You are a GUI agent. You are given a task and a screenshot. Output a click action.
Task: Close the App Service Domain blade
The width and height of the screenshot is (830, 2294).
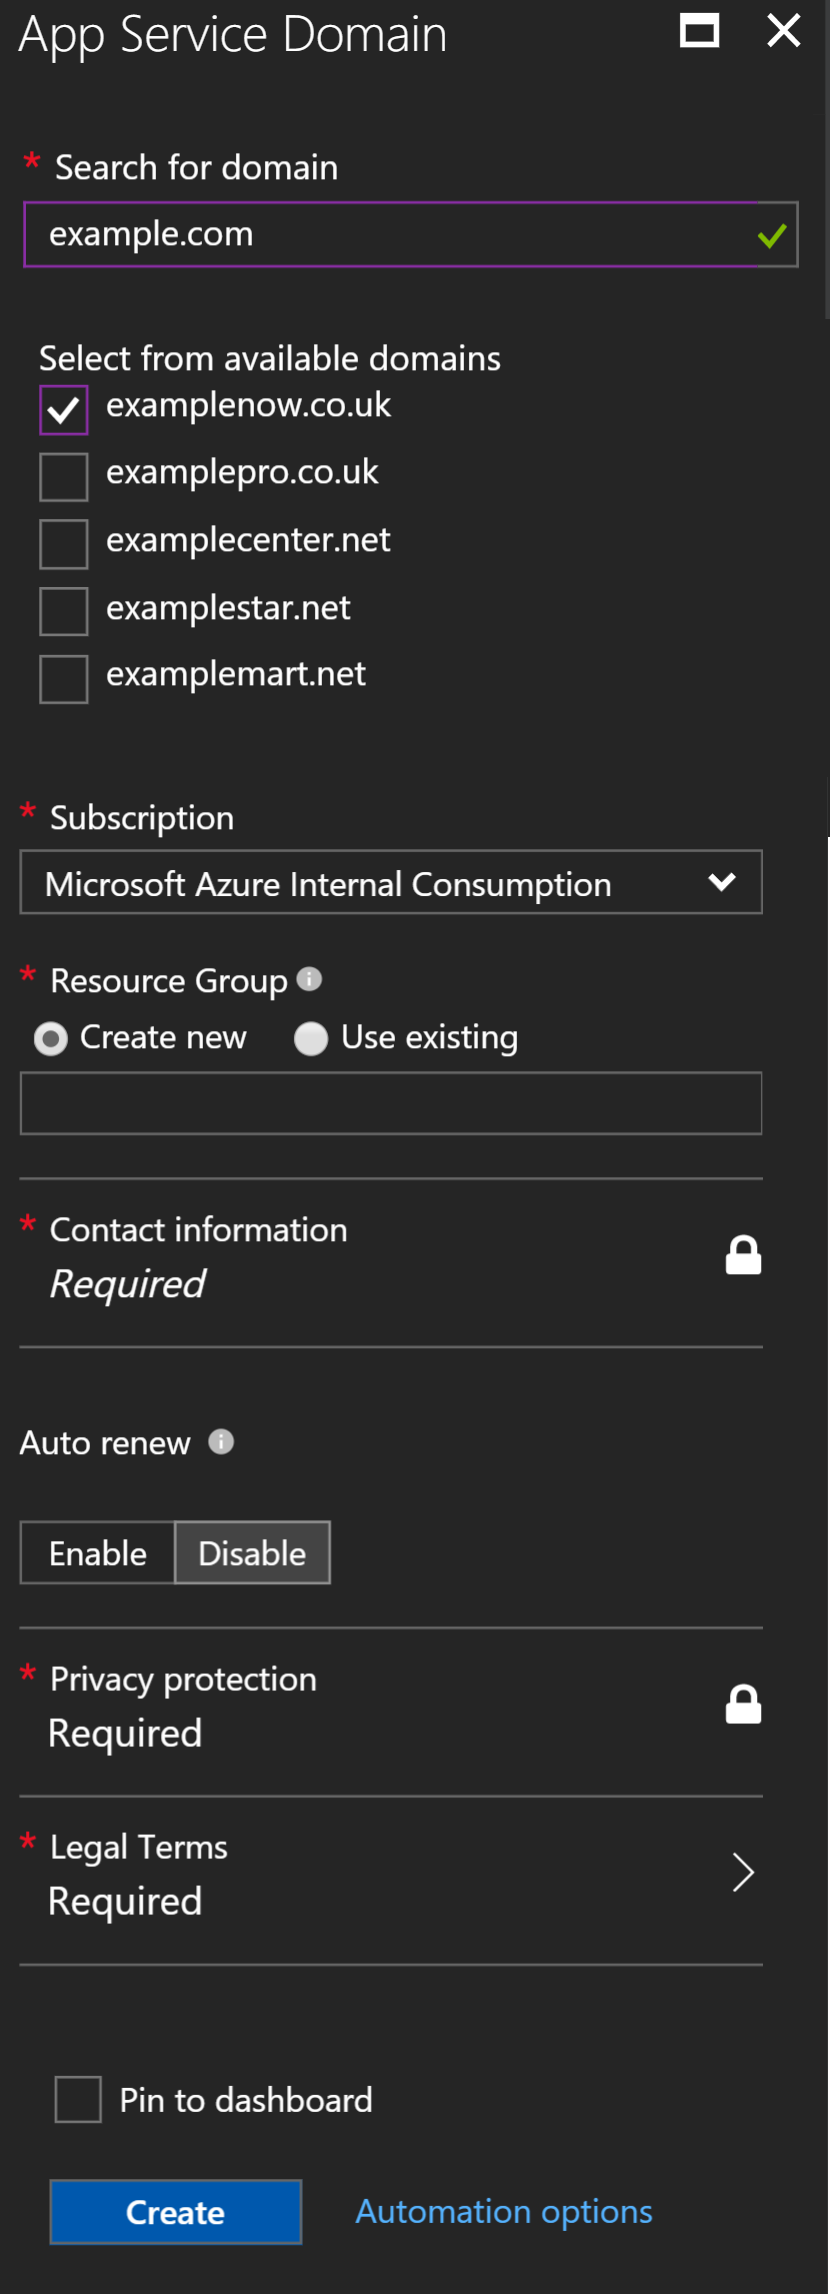[x=783, y=31]
